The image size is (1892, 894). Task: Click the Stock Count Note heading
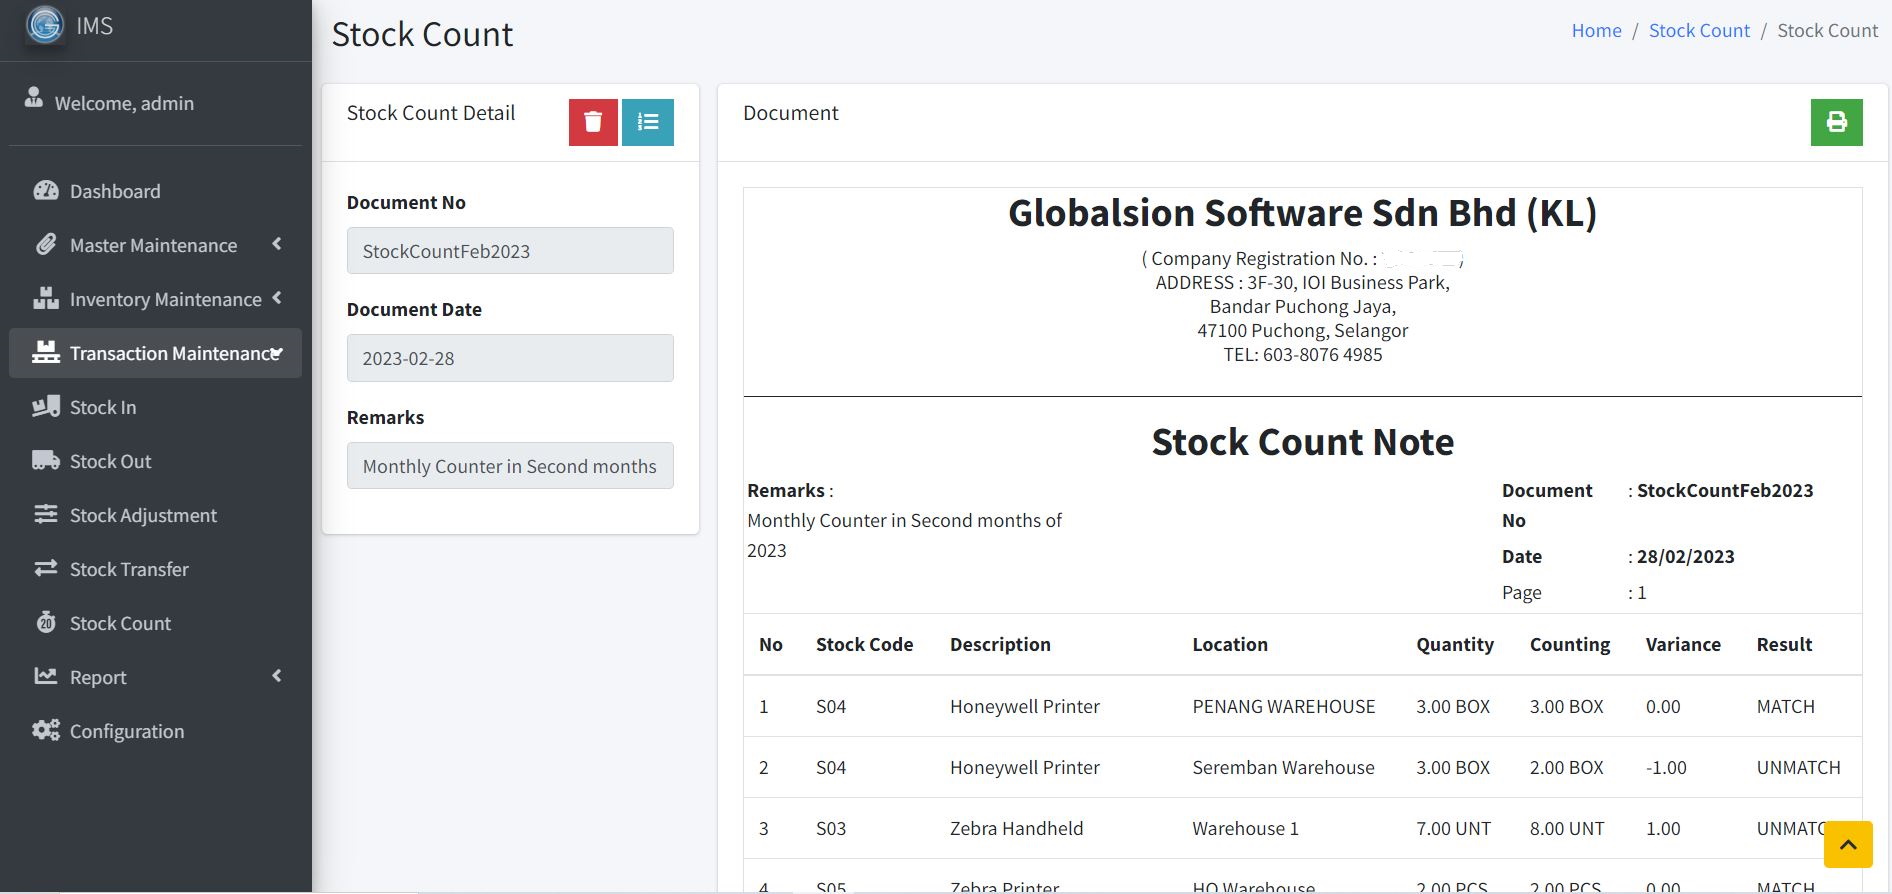1302,441
